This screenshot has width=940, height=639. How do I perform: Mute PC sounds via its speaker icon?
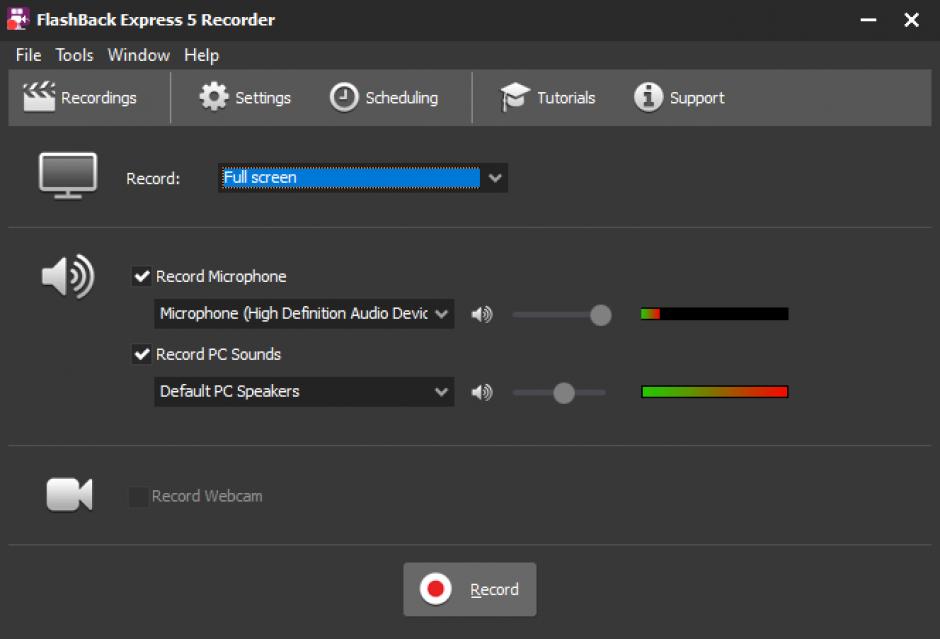point(481,392)
